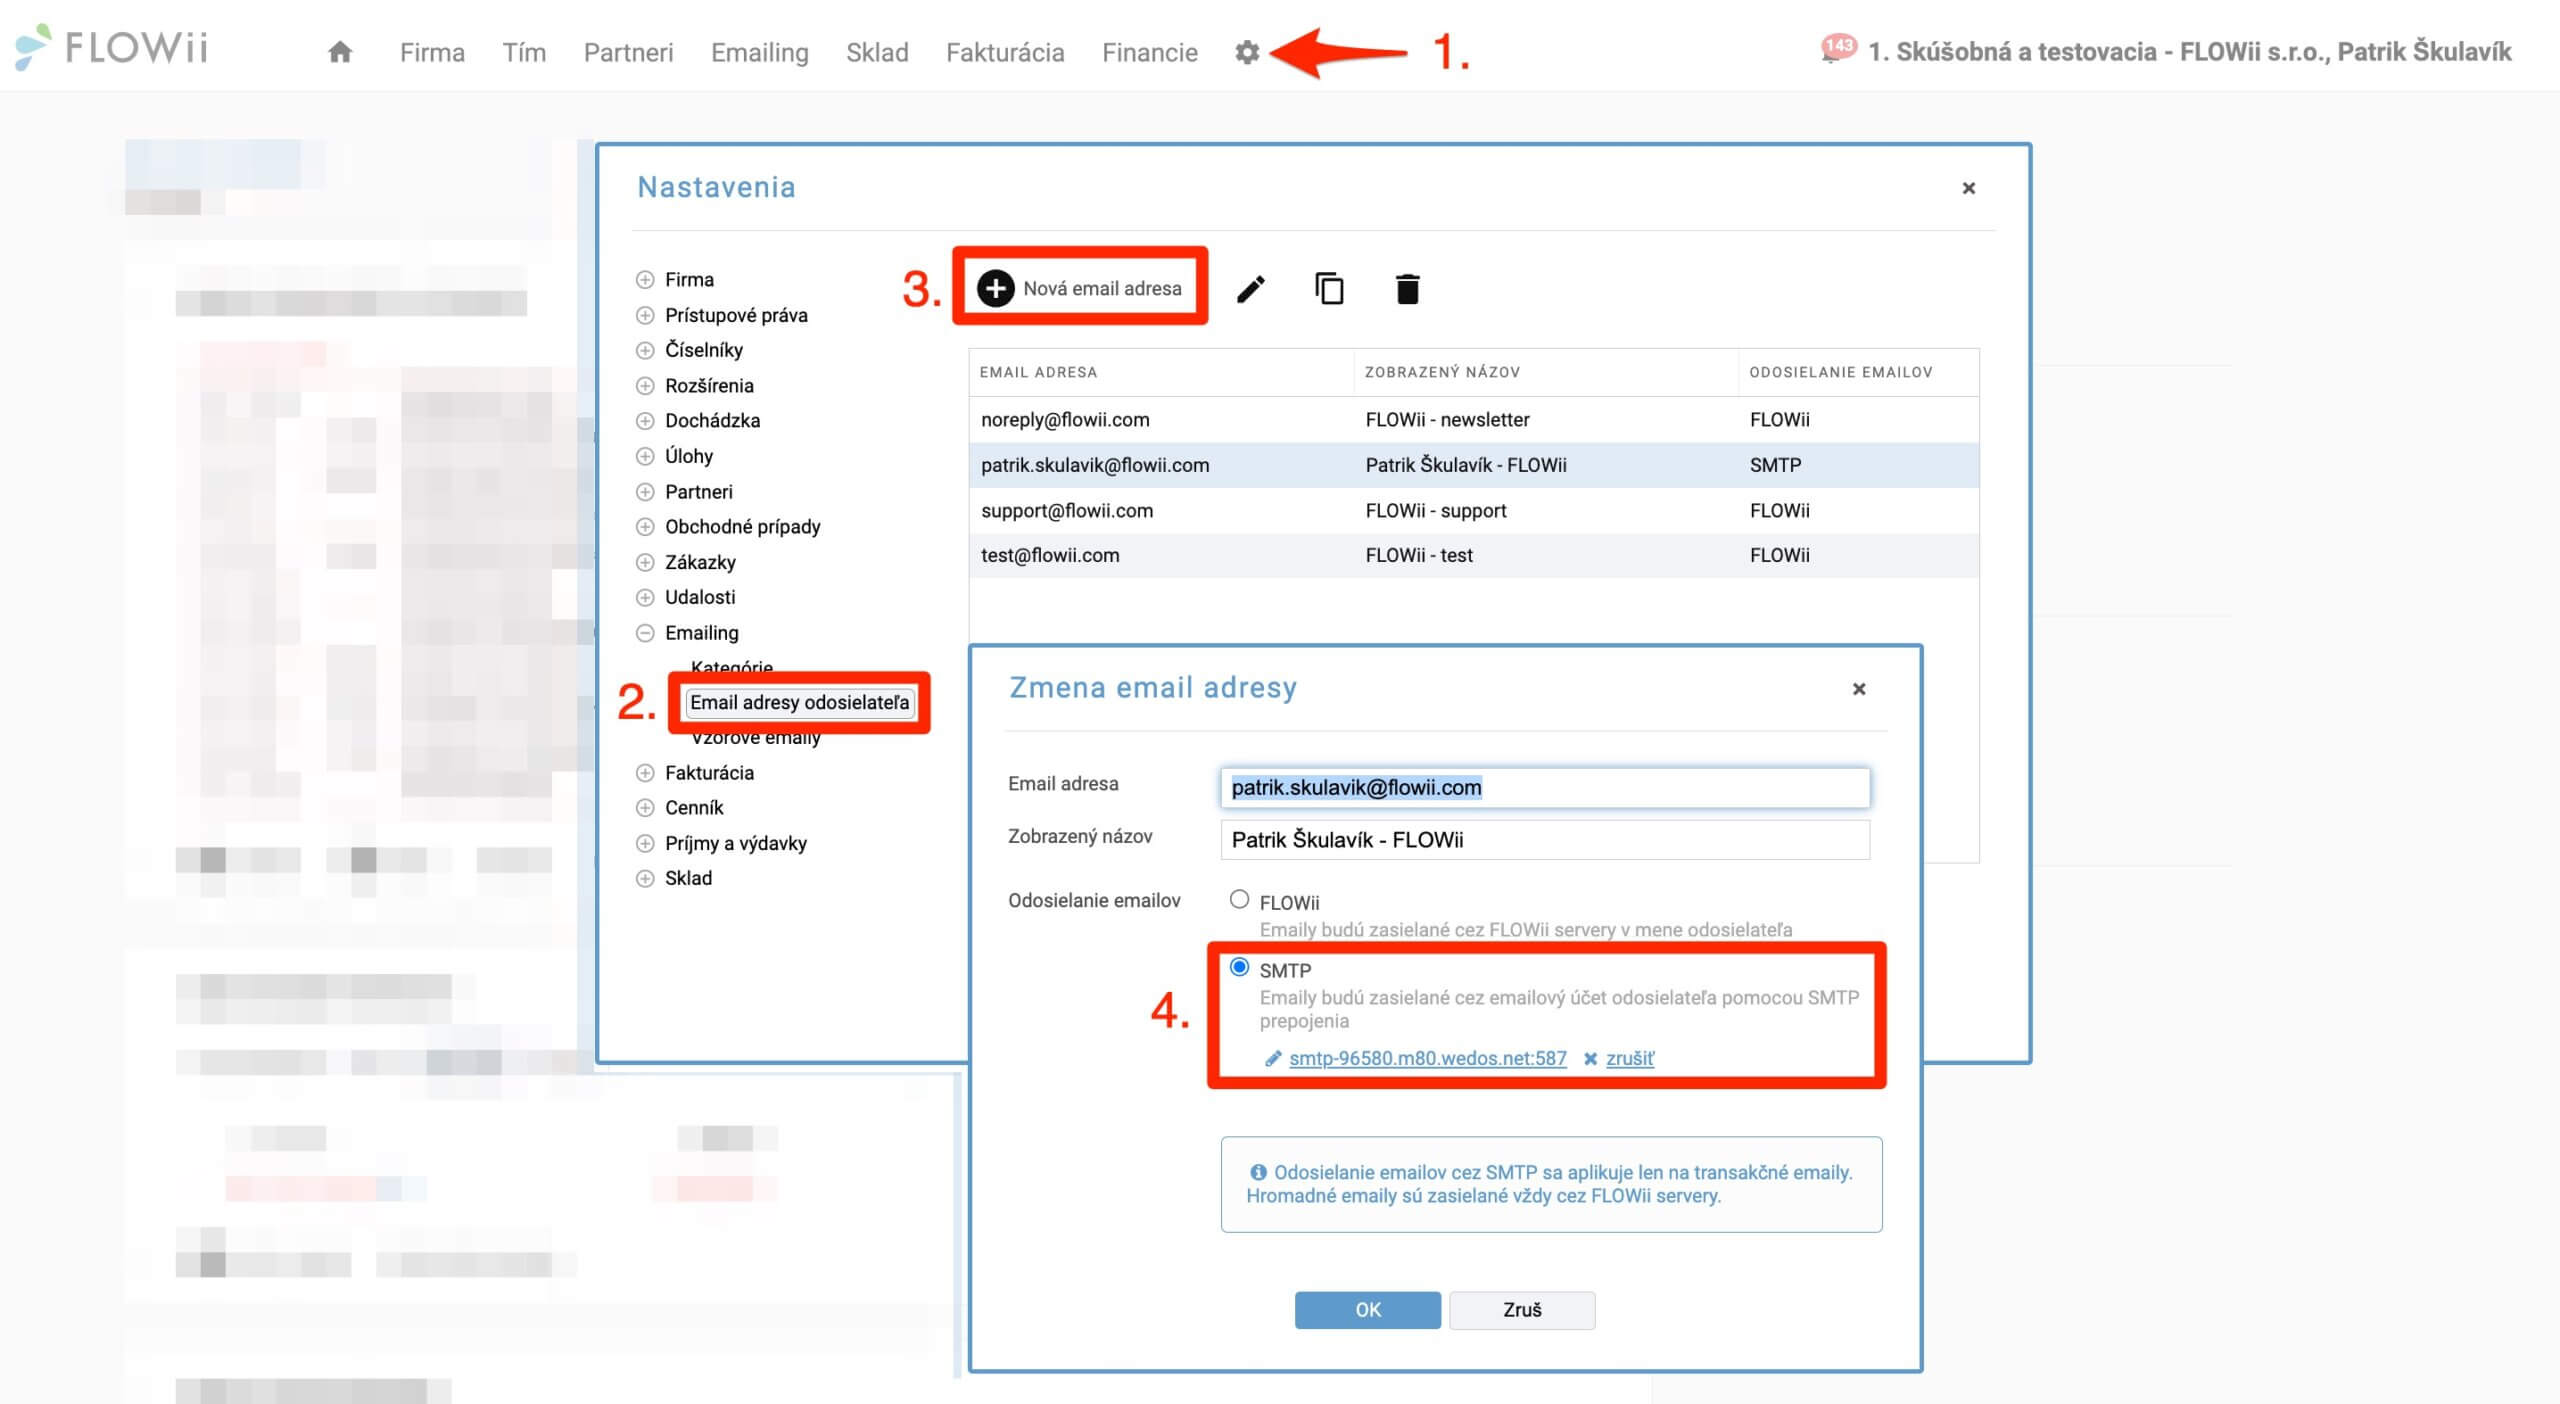Viewport: 2560px width, 1404px height.
Task: Expand the Dochádzka node
Action: point(645,421)
